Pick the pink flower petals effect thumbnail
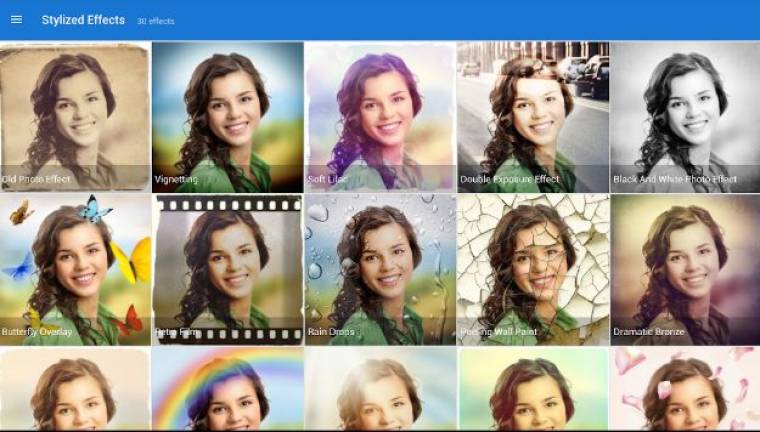 (x=685, y=388)
